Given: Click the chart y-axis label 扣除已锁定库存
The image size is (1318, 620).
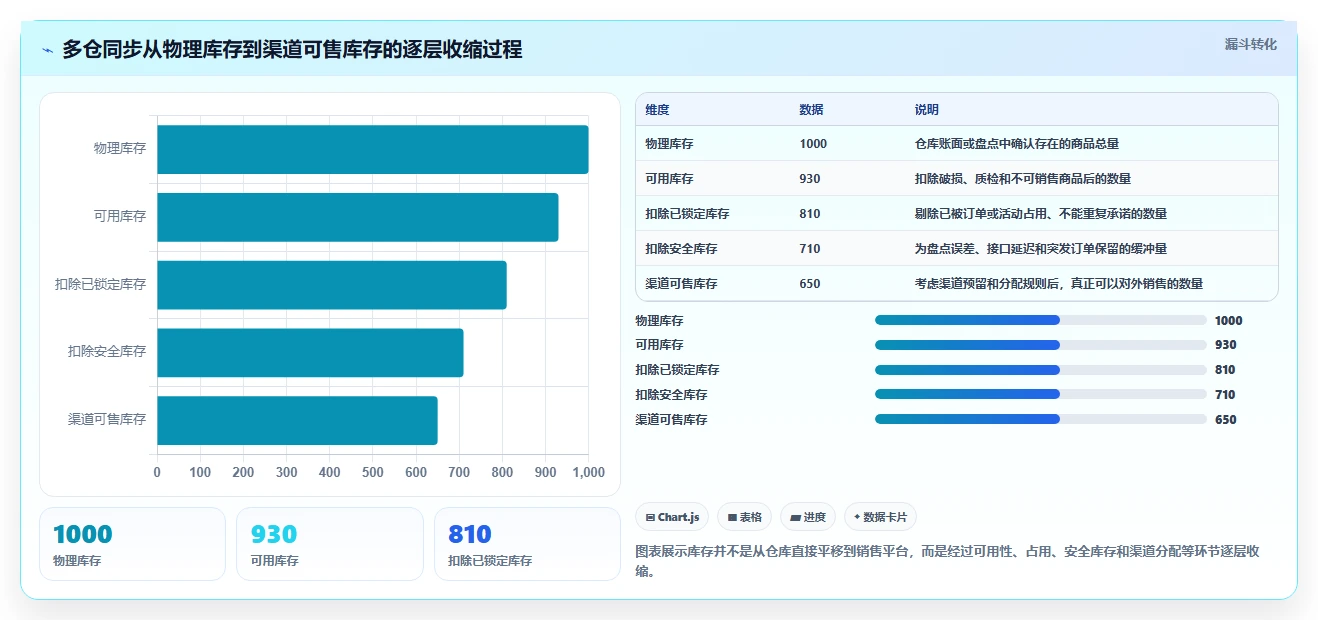Looking at the screenshot, I should 101,285.
